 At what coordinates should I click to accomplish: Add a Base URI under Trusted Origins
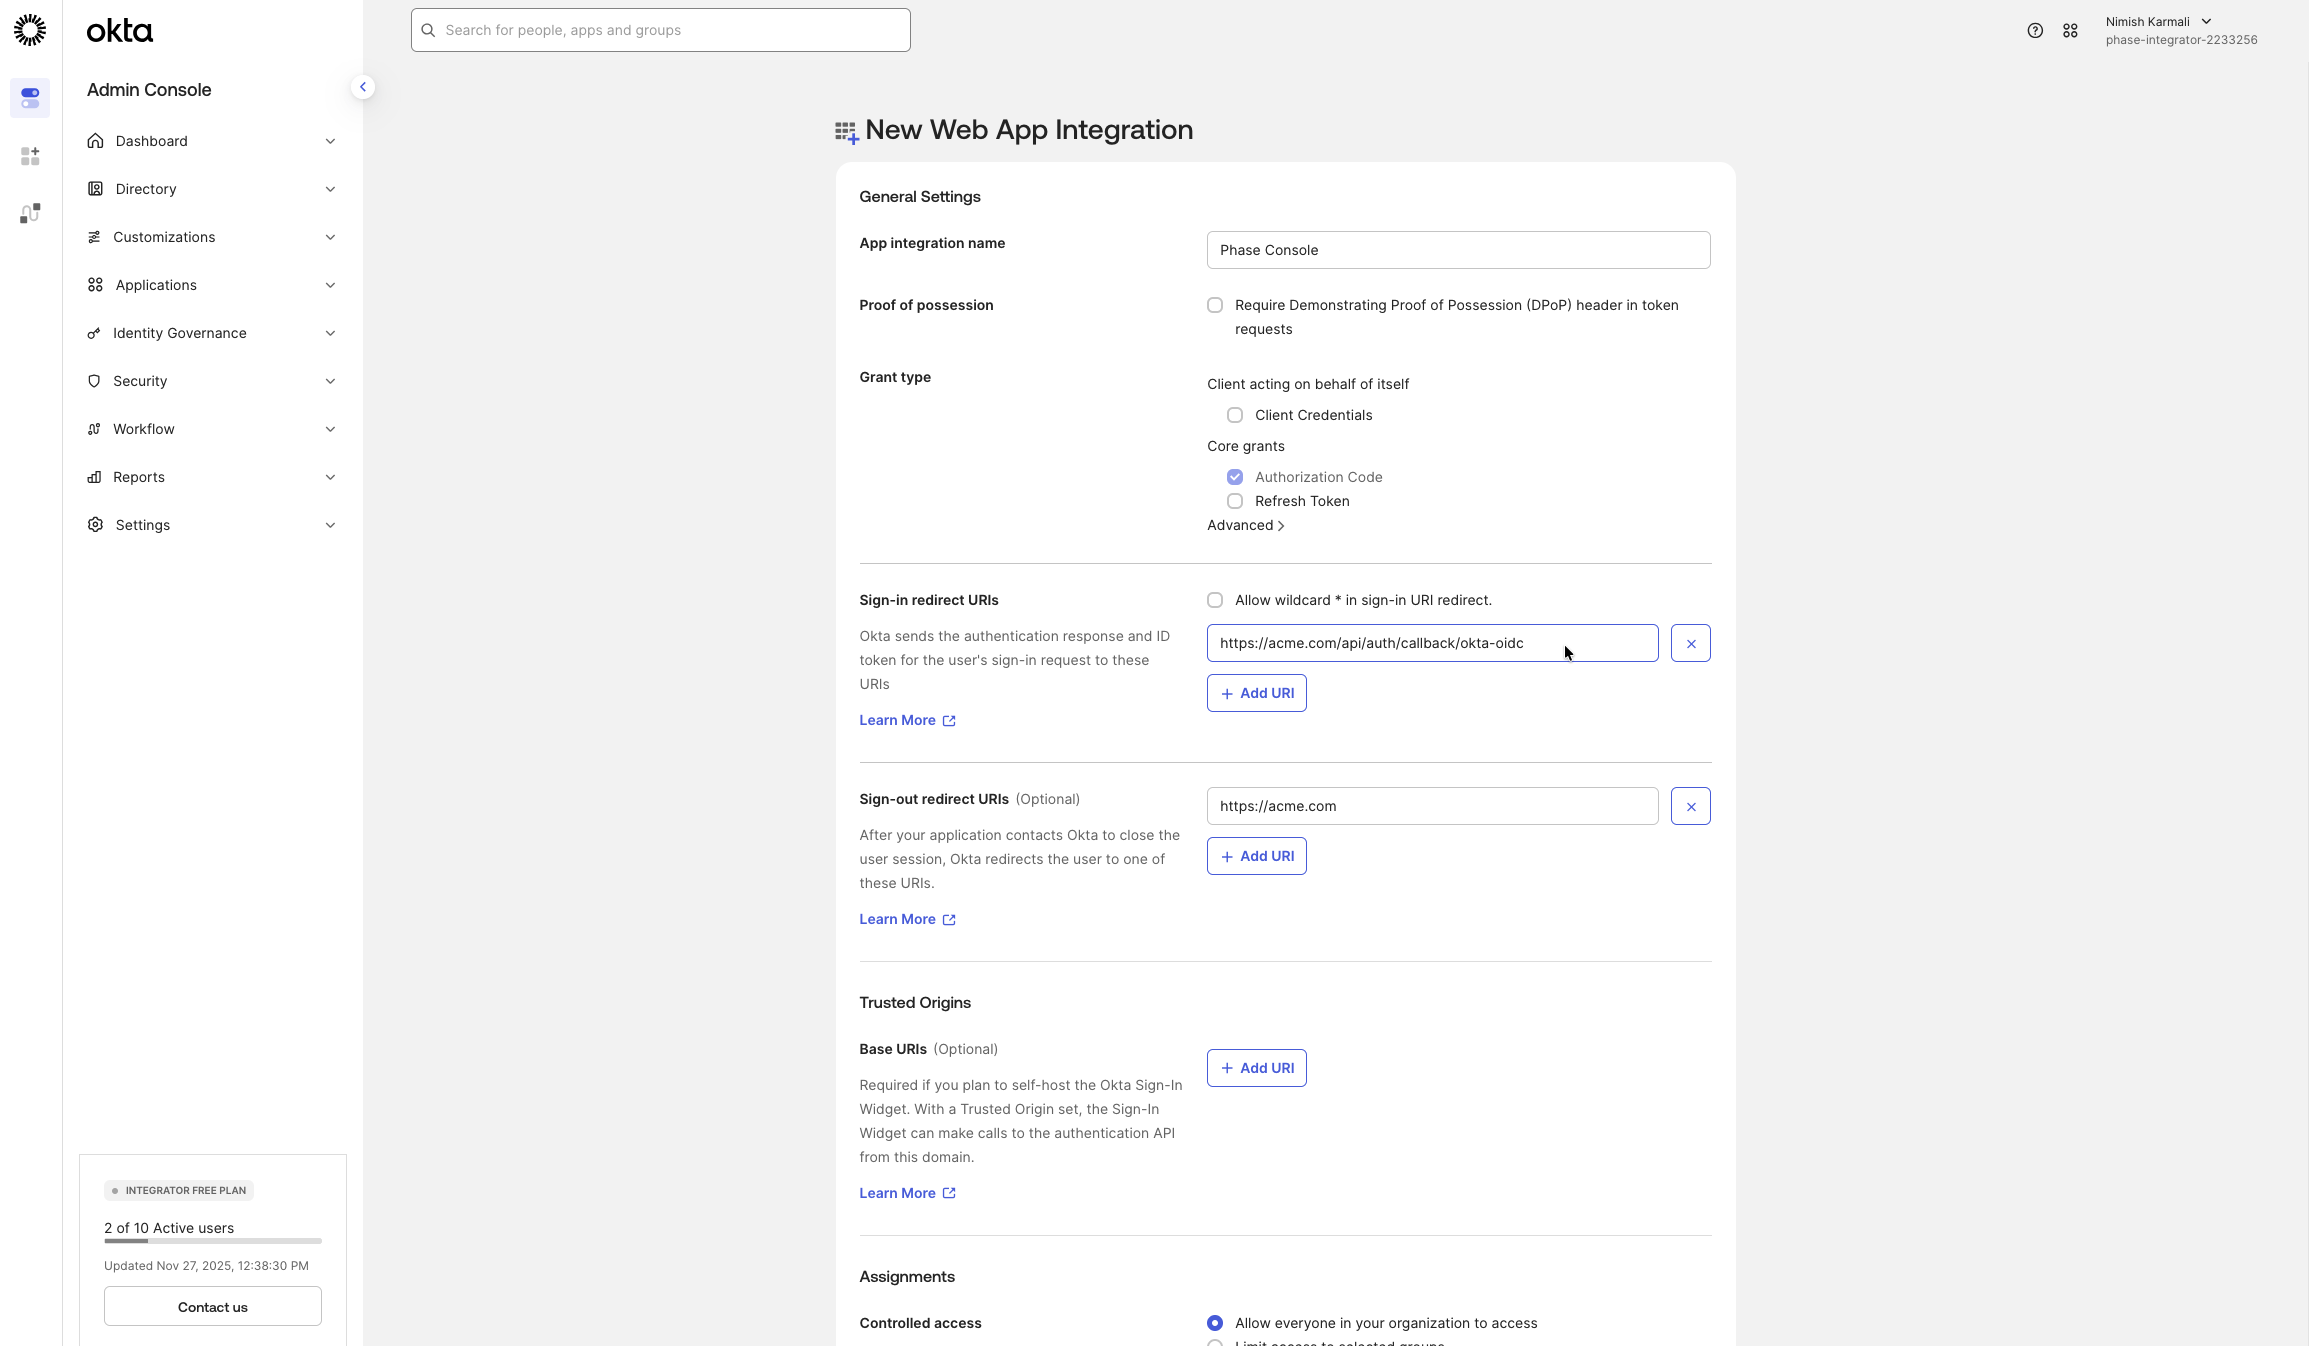click(x=1257, y=1068)
